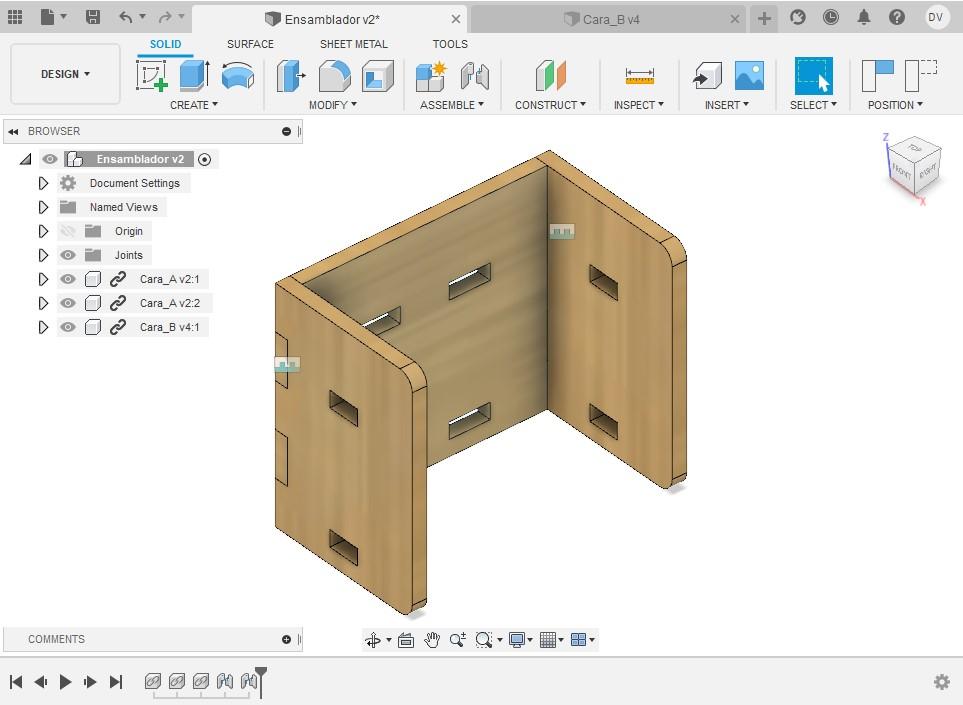
Task: Expand the Cara_B v4:1 component
Action: coord(43,327)
